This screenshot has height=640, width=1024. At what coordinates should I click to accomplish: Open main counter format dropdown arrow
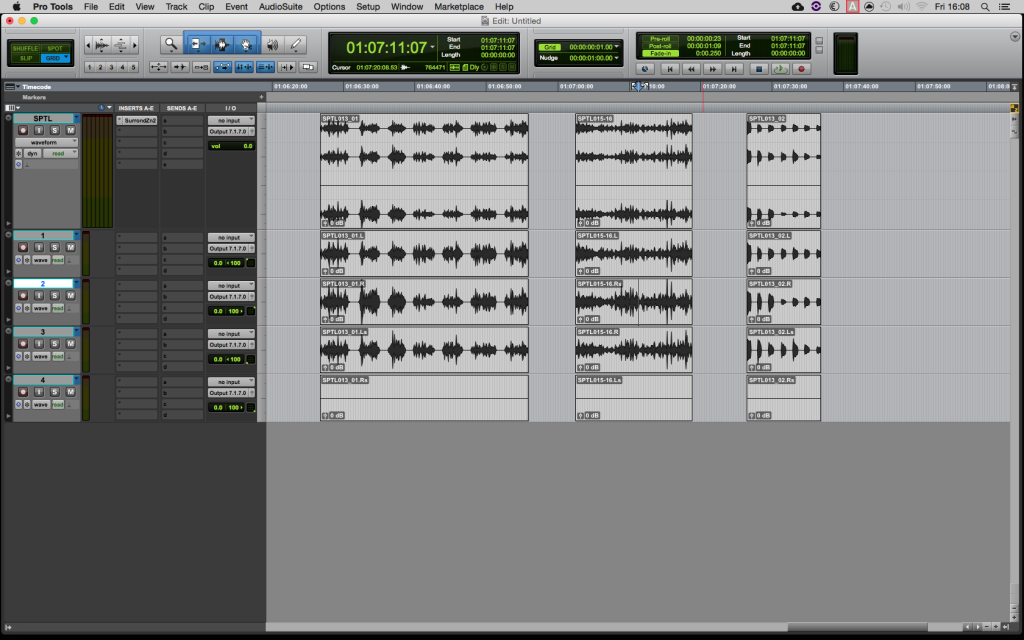(432, 48)
